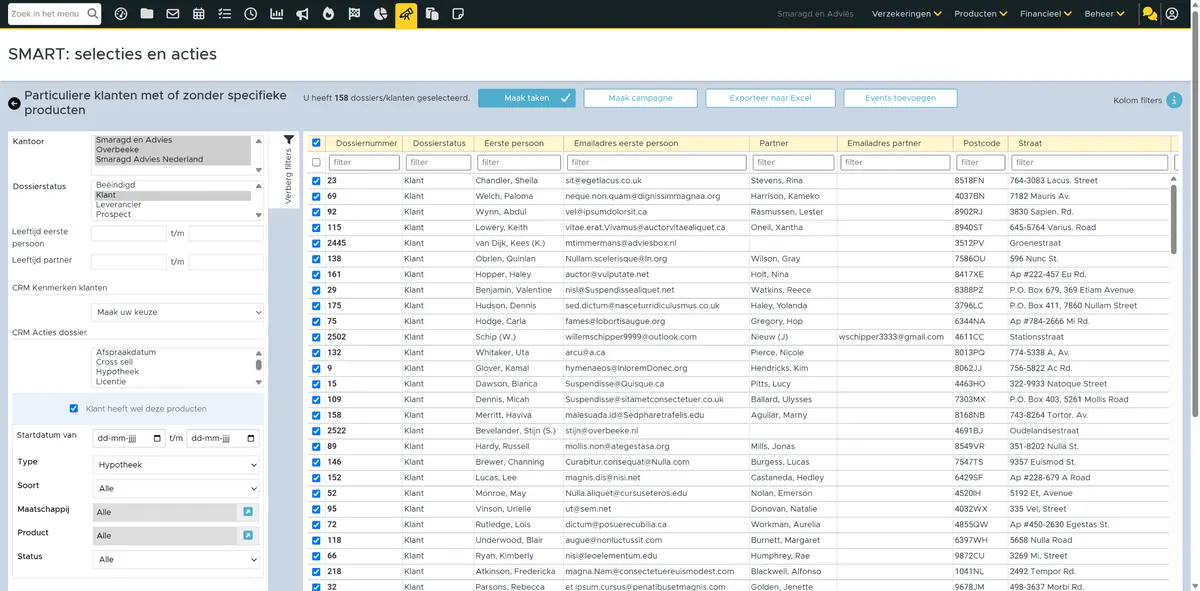Open the flame icon in top toolbar

(328, 14)
